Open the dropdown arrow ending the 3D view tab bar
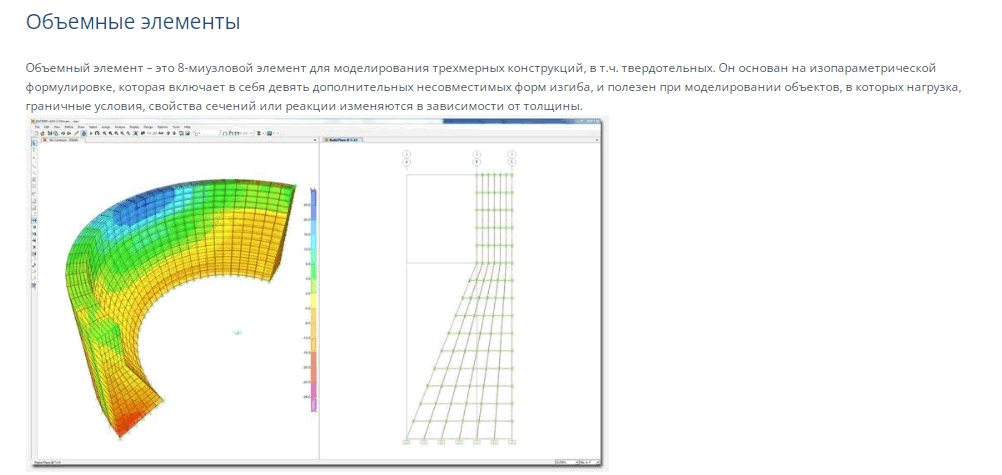The width and height of the screenshot is (1002, 475). coord(315,140)
